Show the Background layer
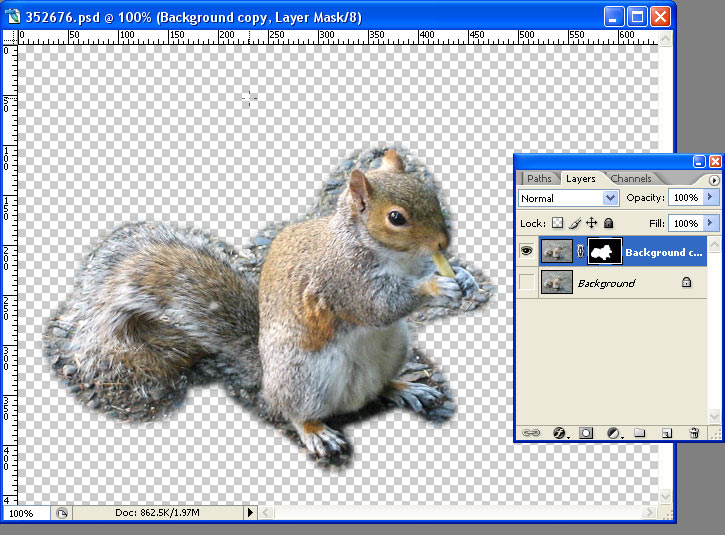The image size is (725, 535). [527, 283]
